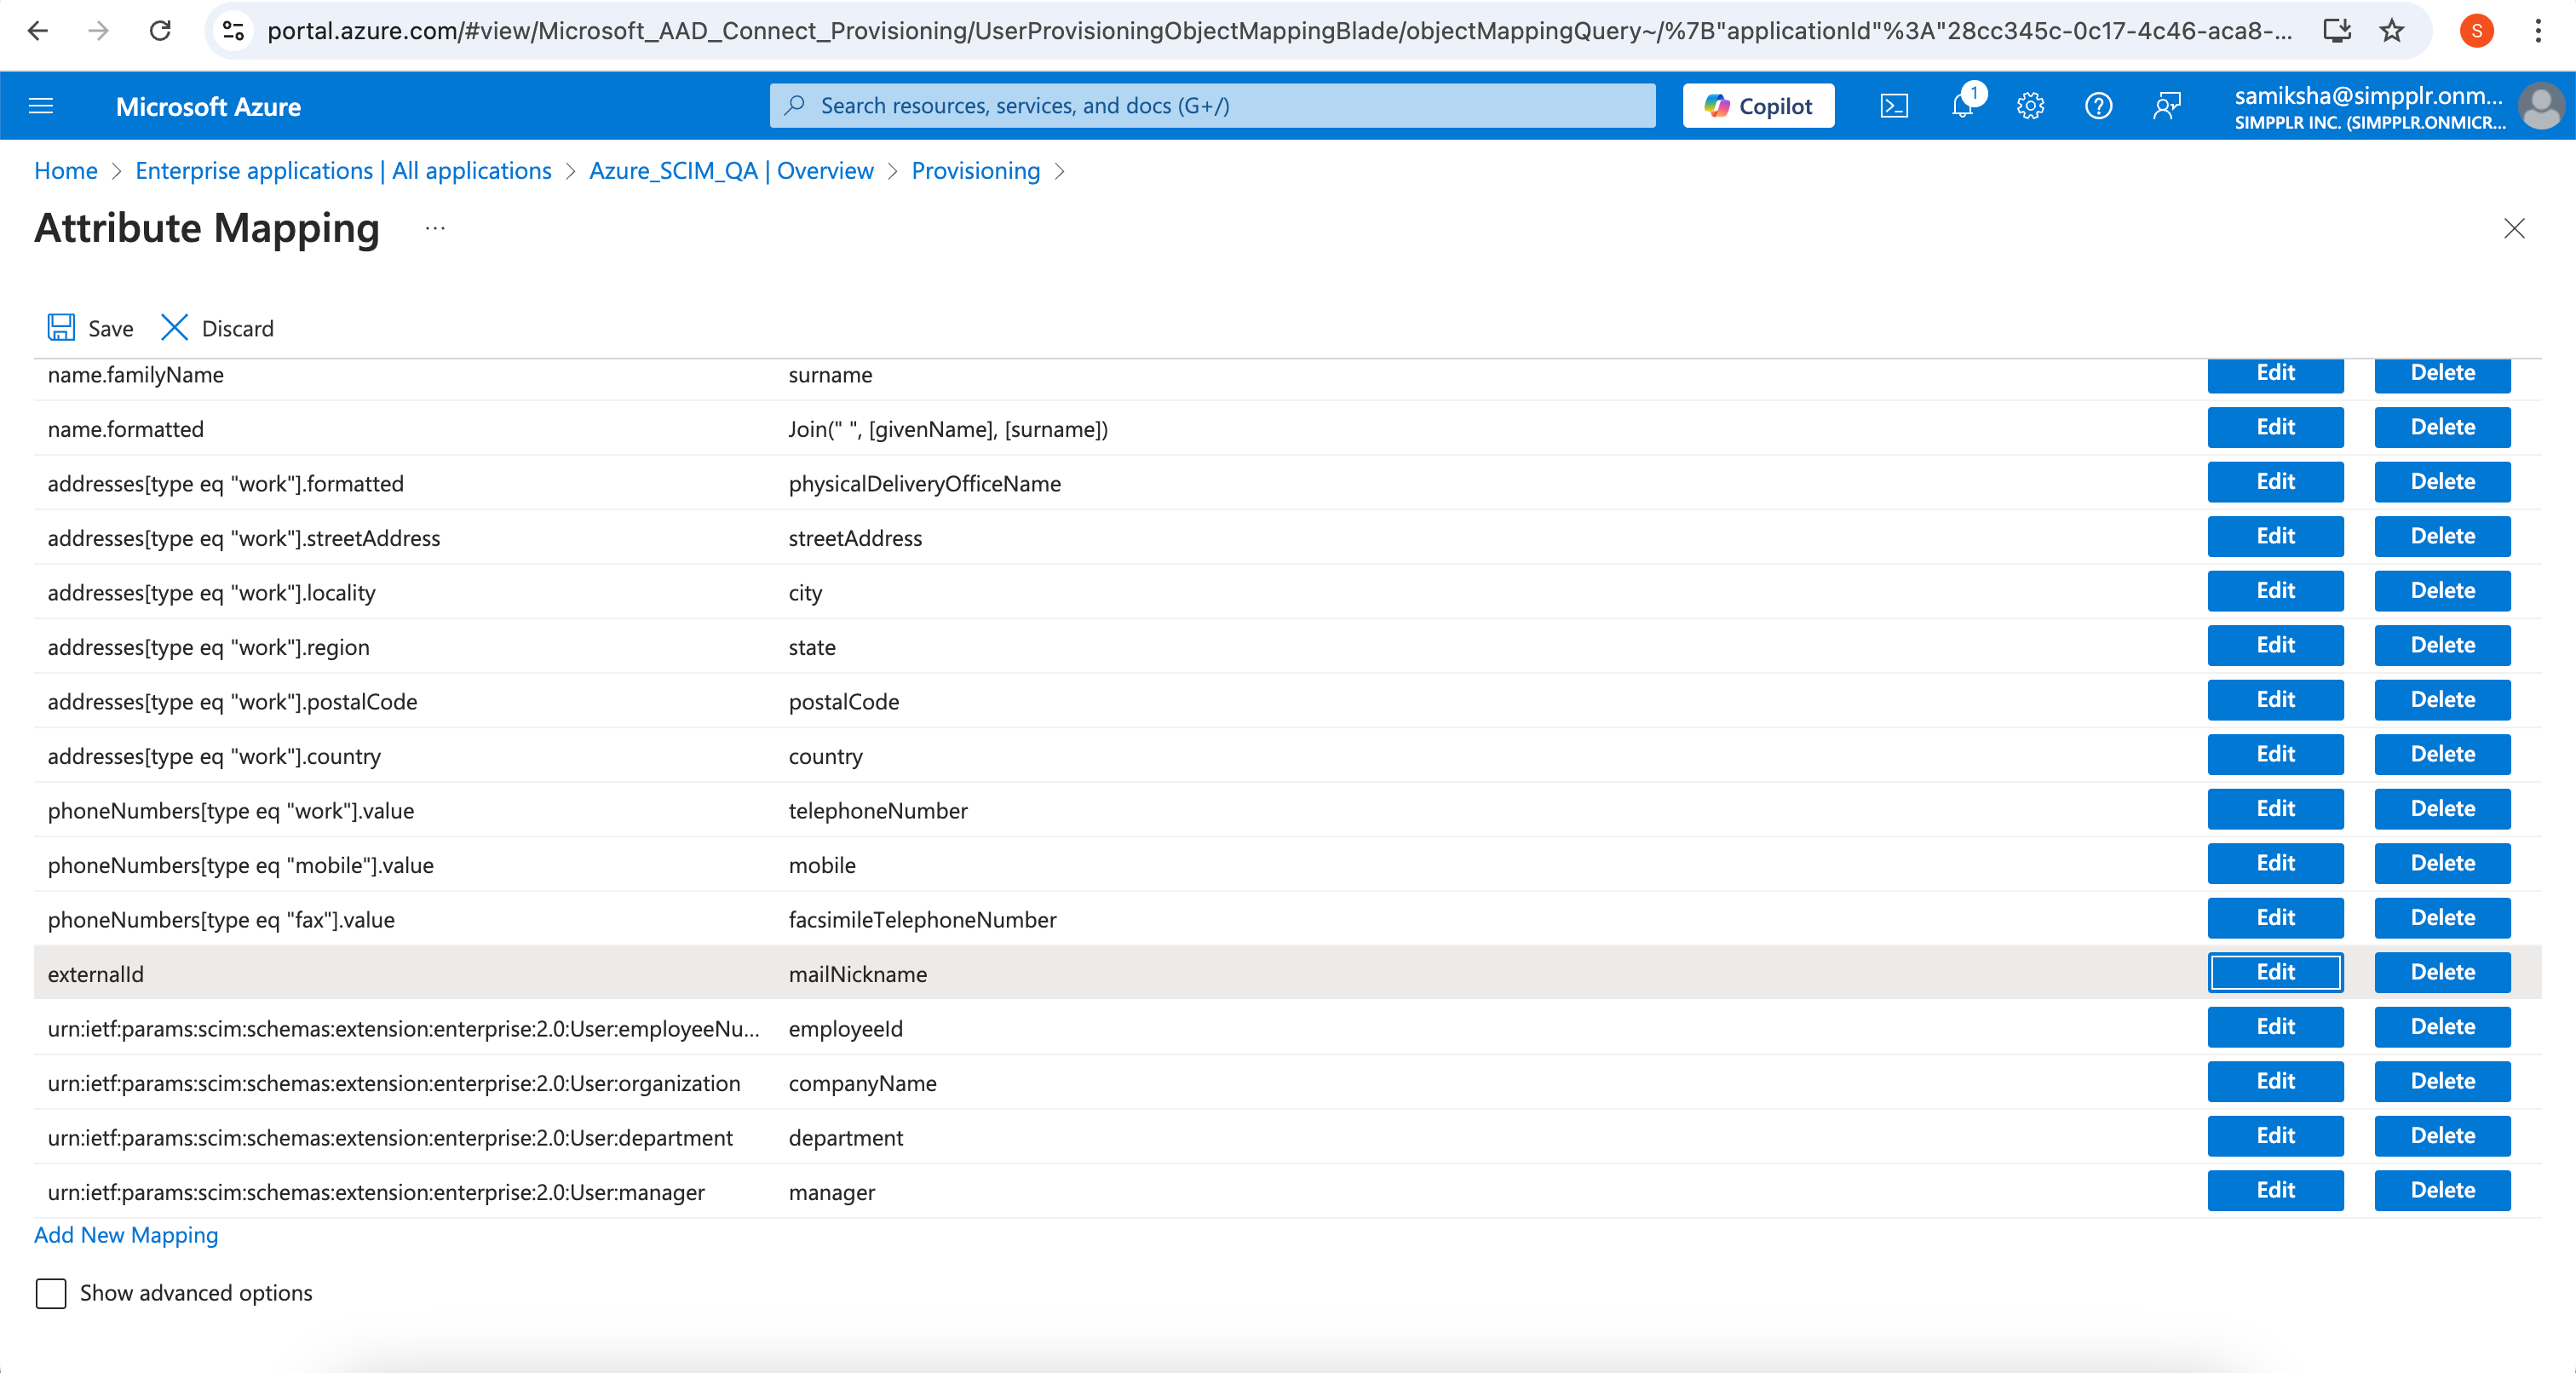This screenshot has width=2576, height=1373.
Task: Save the attribute mappings
Action: tap(90, 327)
